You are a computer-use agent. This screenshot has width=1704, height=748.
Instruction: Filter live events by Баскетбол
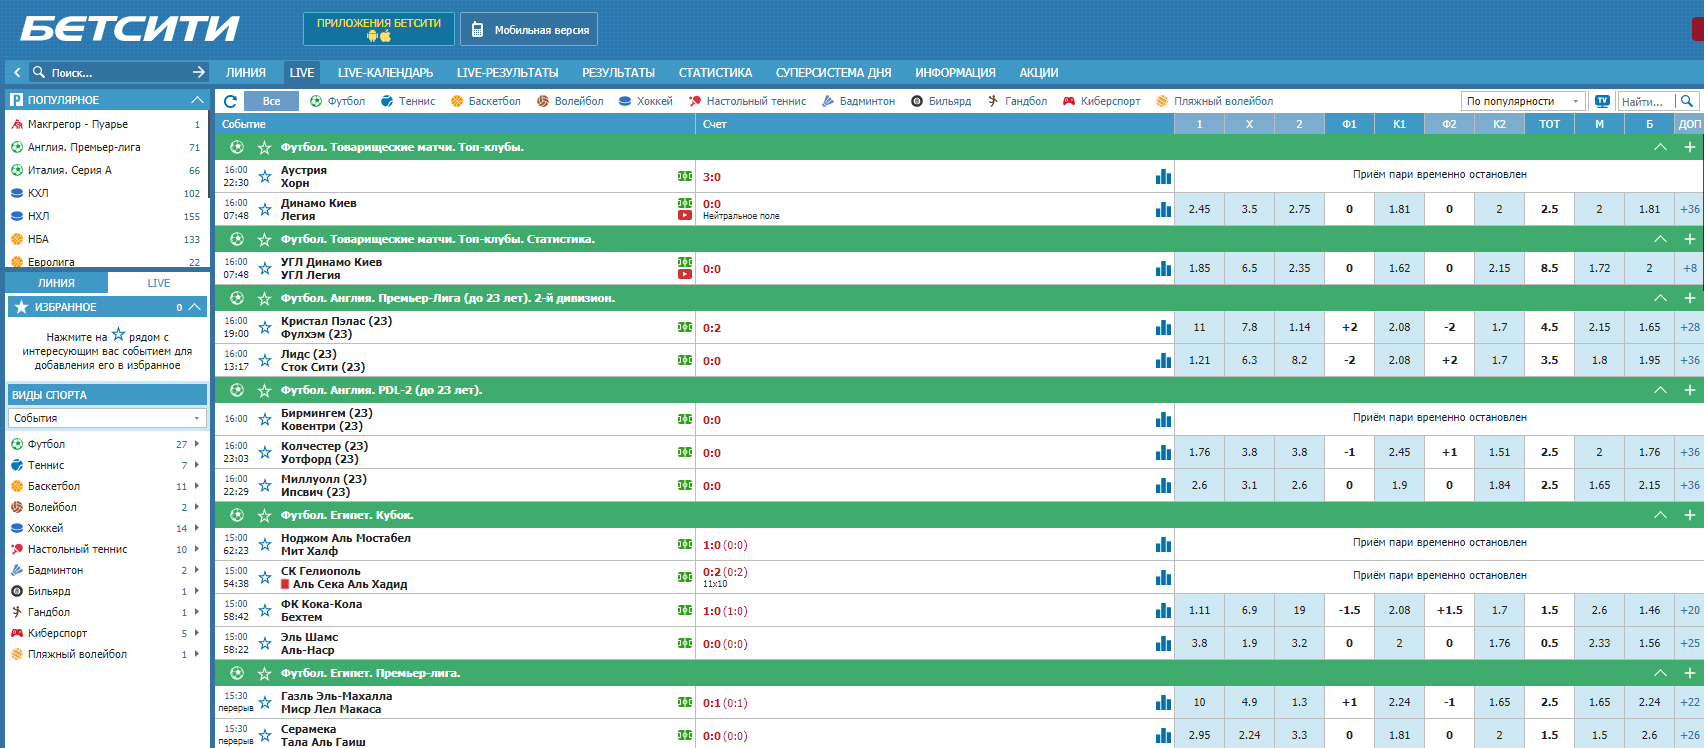[485, 101]
